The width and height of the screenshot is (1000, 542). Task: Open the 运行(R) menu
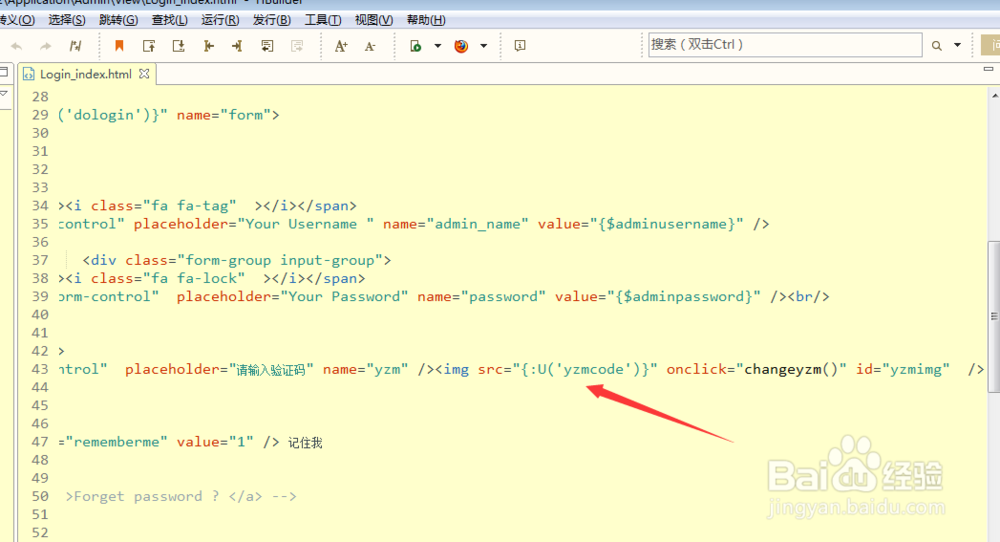(x=220, y=20)
